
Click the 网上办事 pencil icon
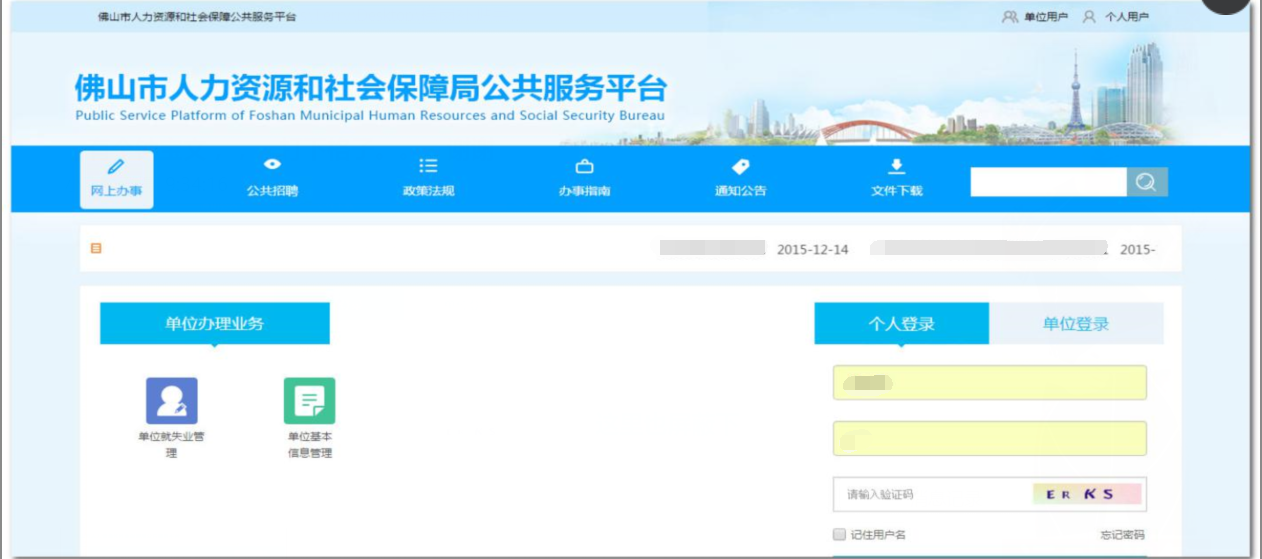point(116,166)
